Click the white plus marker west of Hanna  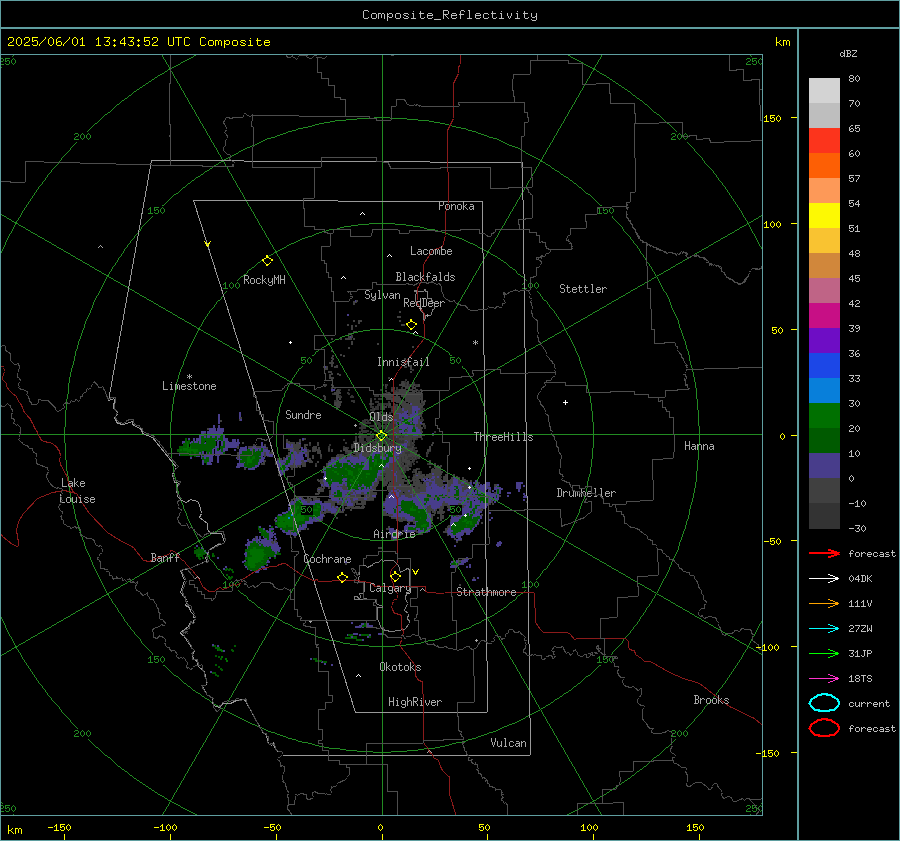point(565,402)
